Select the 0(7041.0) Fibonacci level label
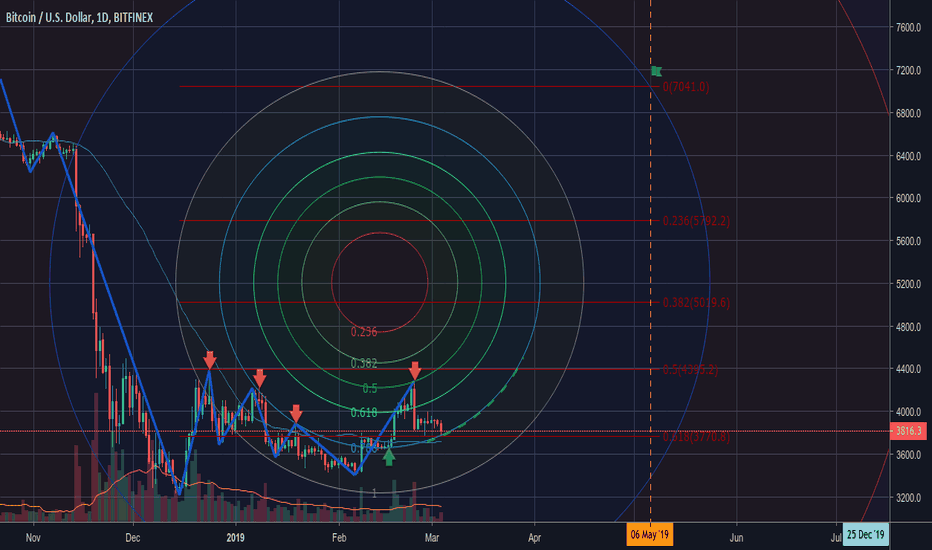This screenshot has width=932, height=550. [x=686, y=87]
